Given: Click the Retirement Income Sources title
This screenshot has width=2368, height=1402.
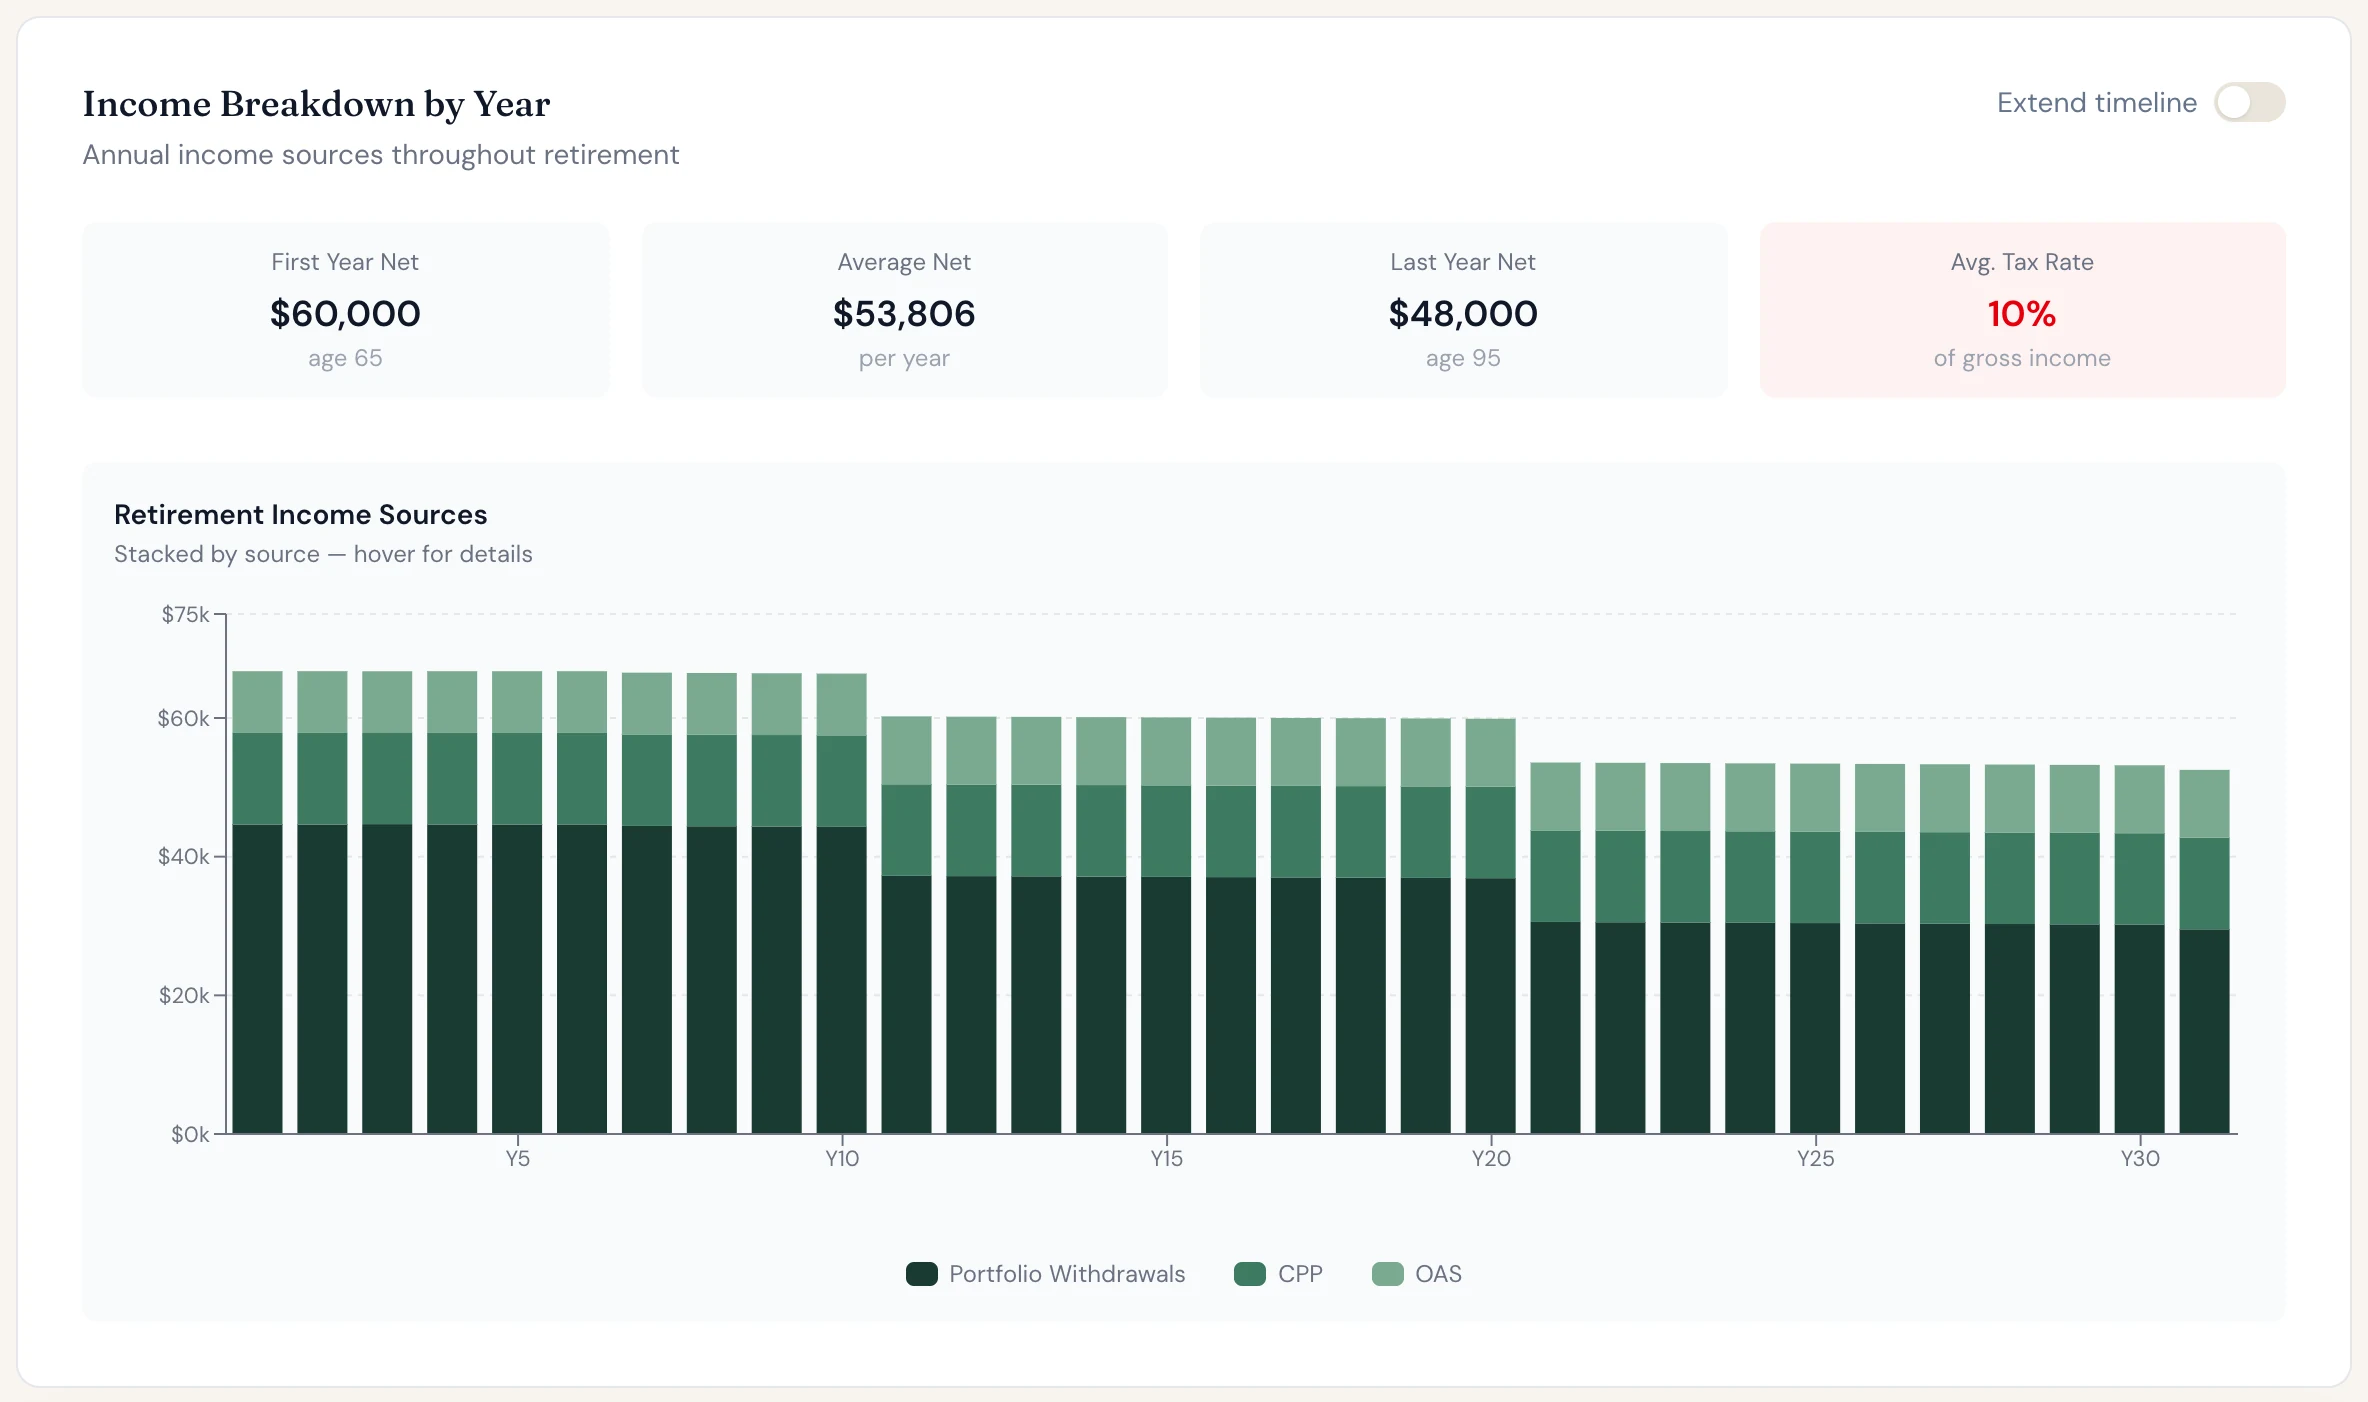Looking at the screenshot, I should [x=300, y=514].
